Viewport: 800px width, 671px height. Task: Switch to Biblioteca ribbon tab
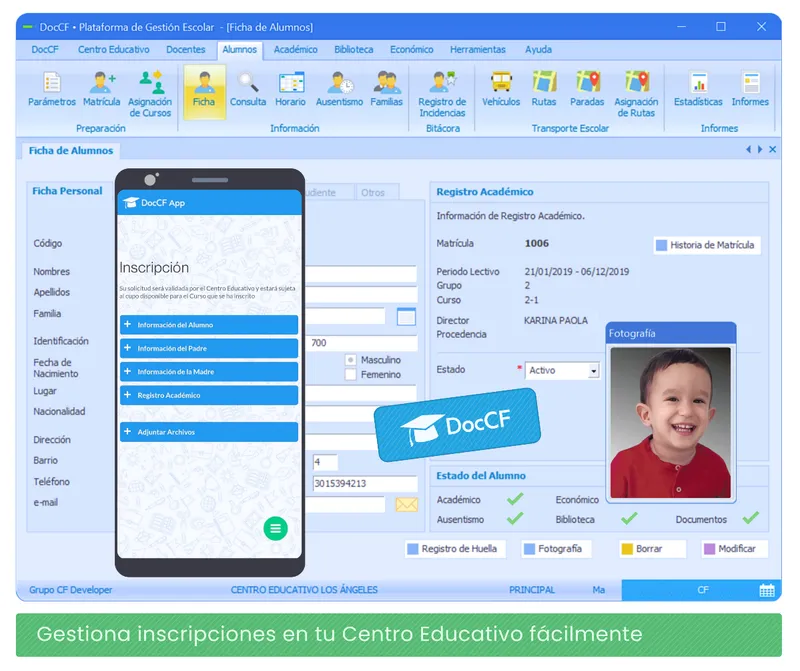click(x=354, y=49)
